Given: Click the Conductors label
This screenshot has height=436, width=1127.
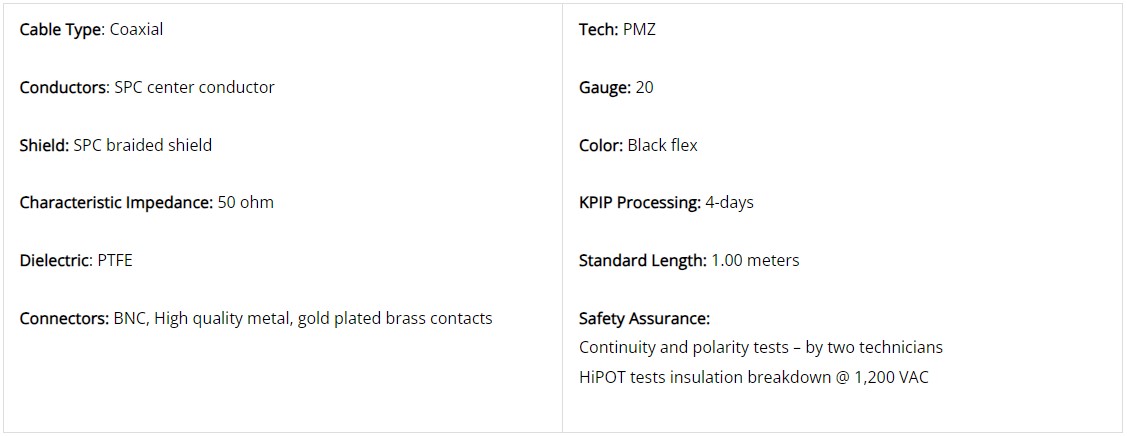Looking at the screenshot, I should tap(65, 88).
